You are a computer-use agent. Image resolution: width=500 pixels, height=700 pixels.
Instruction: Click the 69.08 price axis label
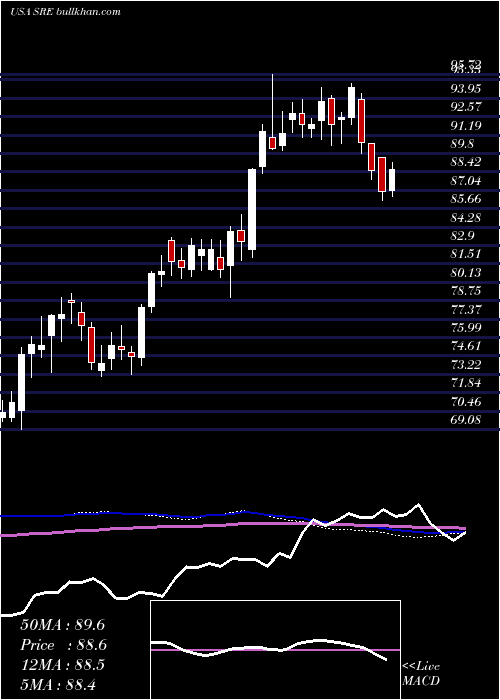[466, 420]
